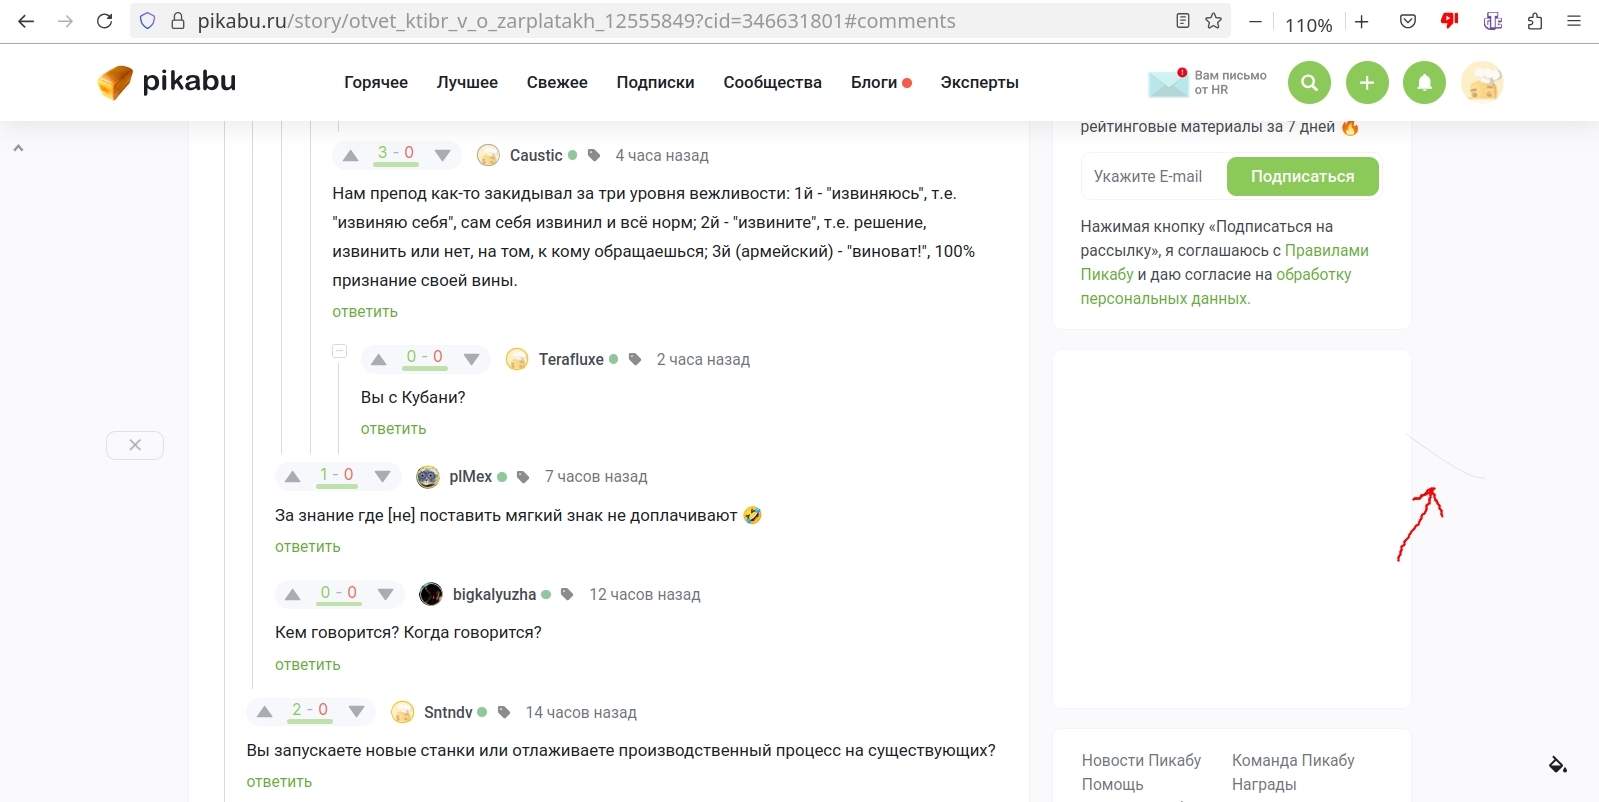Open notifications bell icon

[x=1424, y=83]
